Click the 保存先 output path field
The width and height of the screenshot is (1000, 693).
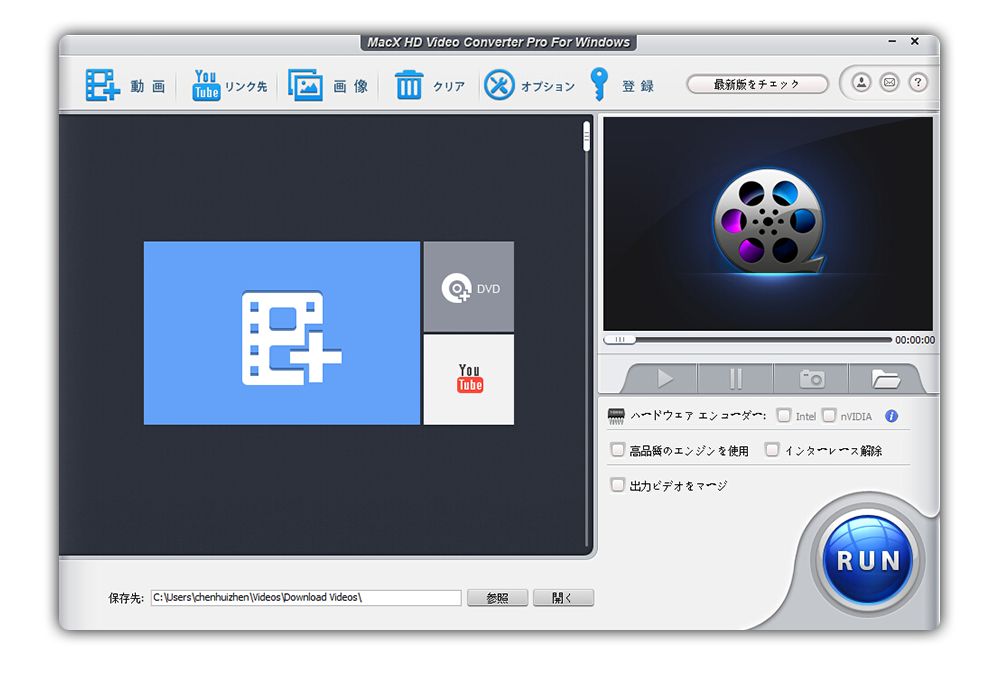coord(306,597)
